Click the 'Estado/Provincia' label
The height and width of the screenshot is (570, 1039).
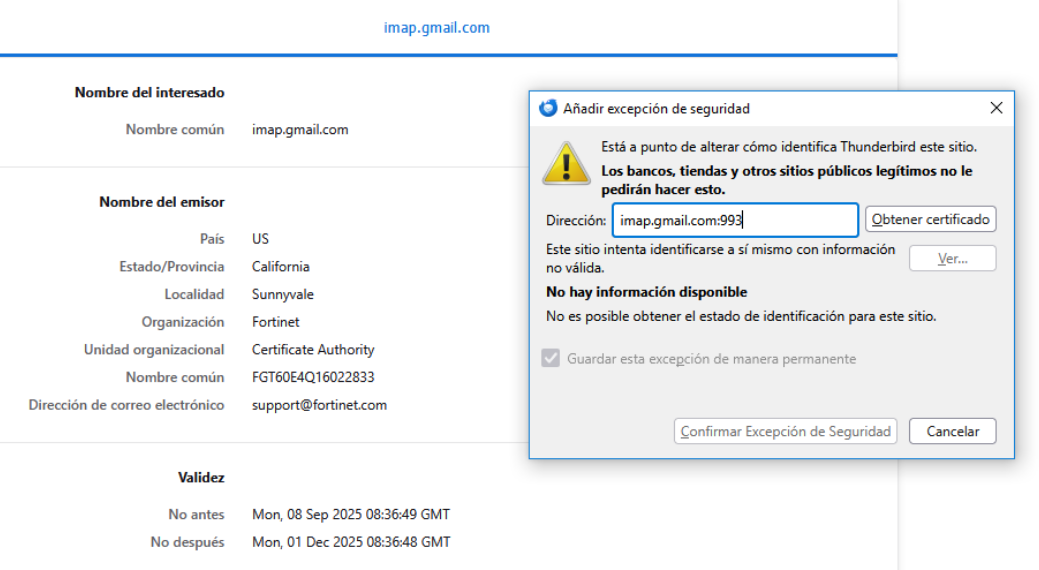(172, 266)
